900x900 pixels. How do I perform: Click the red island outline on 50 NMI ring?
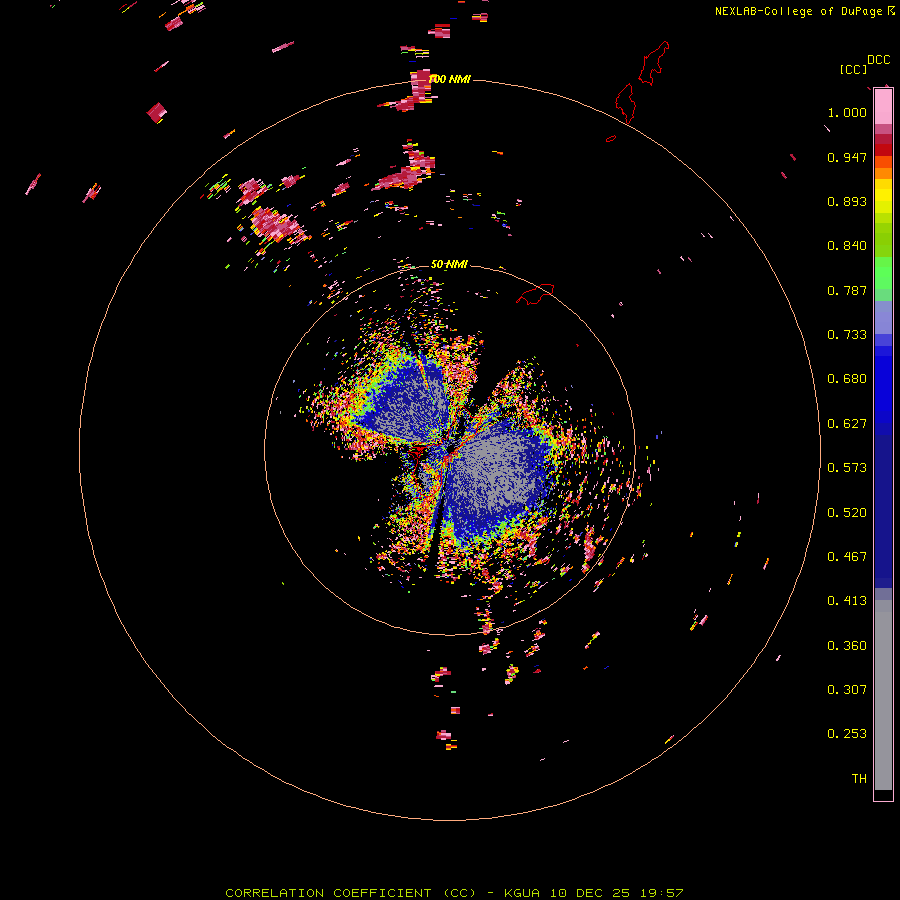(x=535, y=293)
